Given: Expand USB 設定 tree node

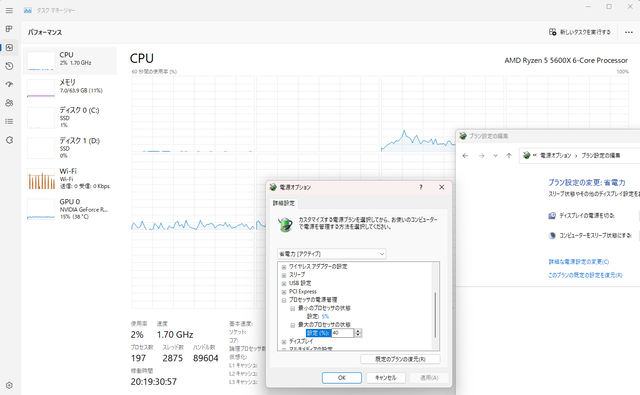Looking at the screenshot, I should 284,284.
